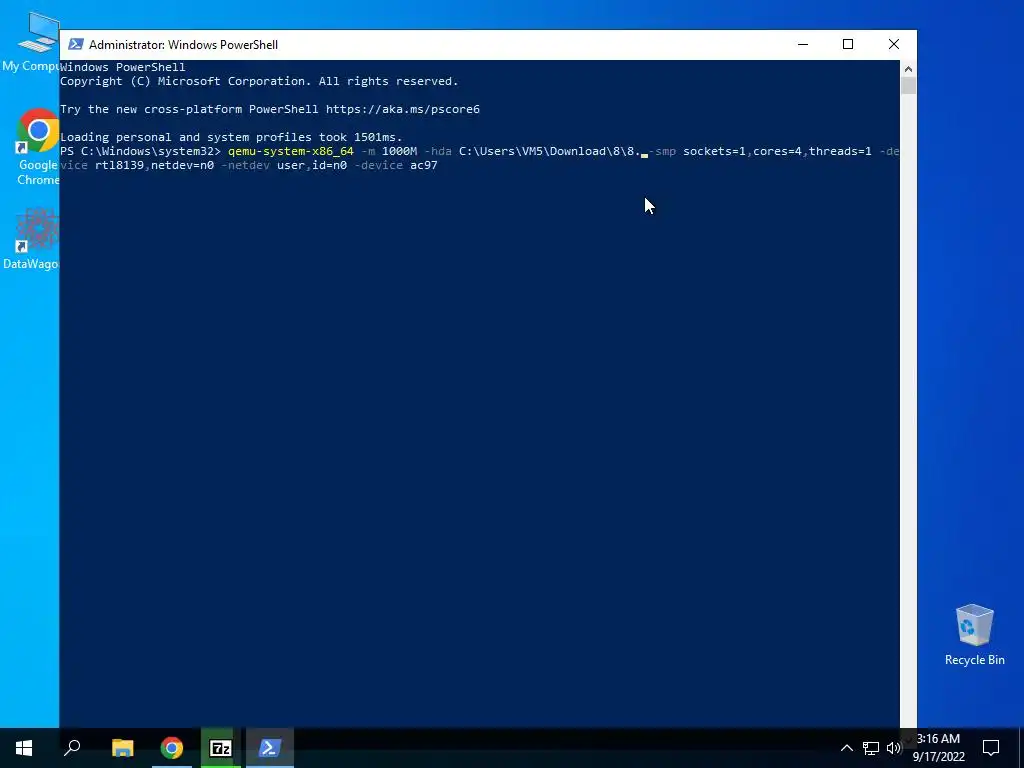Viewport: 1024px width, 768px height.
Task: Show hidden system tray icons
Action: click(846, 748)
